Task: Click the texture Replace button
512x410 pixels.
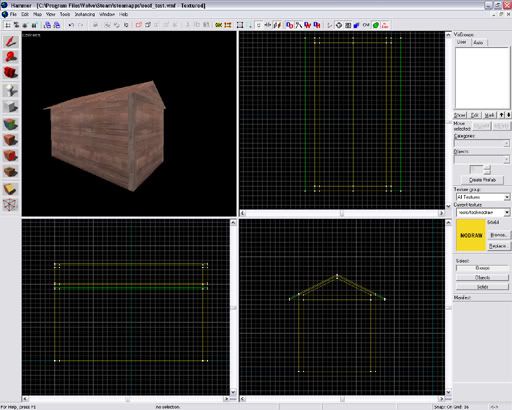Action: [498, 246]
